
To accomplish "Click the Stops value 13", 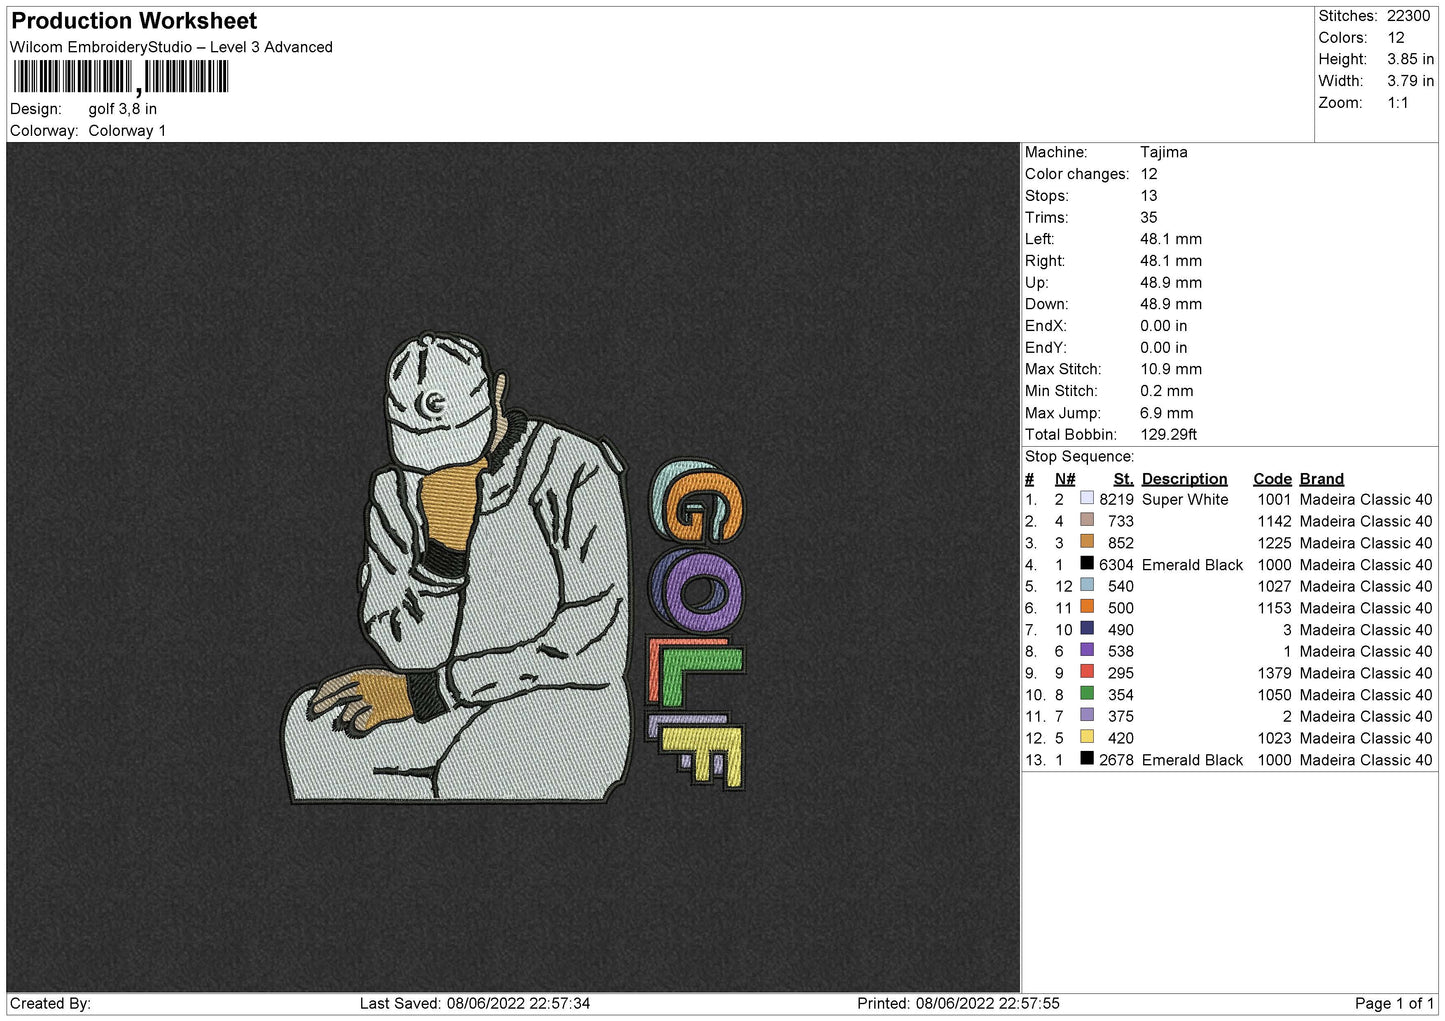I will (x=1149, y=196).
